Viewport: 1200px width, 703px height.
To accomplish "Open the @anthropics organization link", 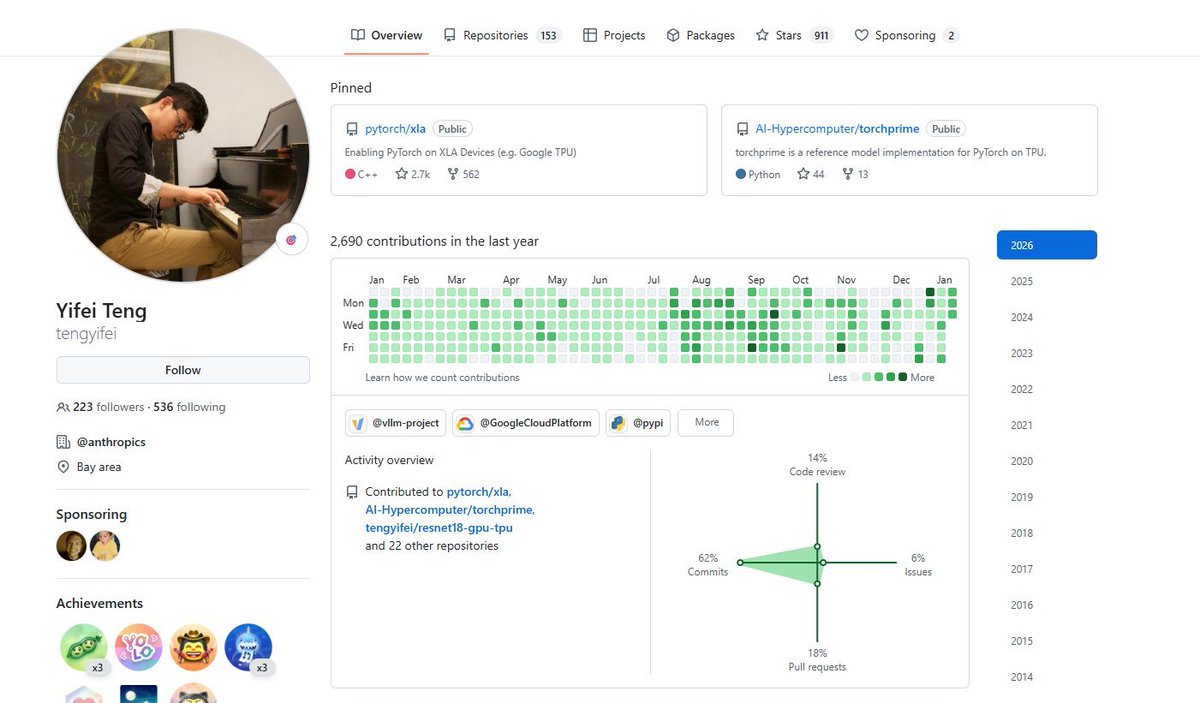I will point(111,442).
